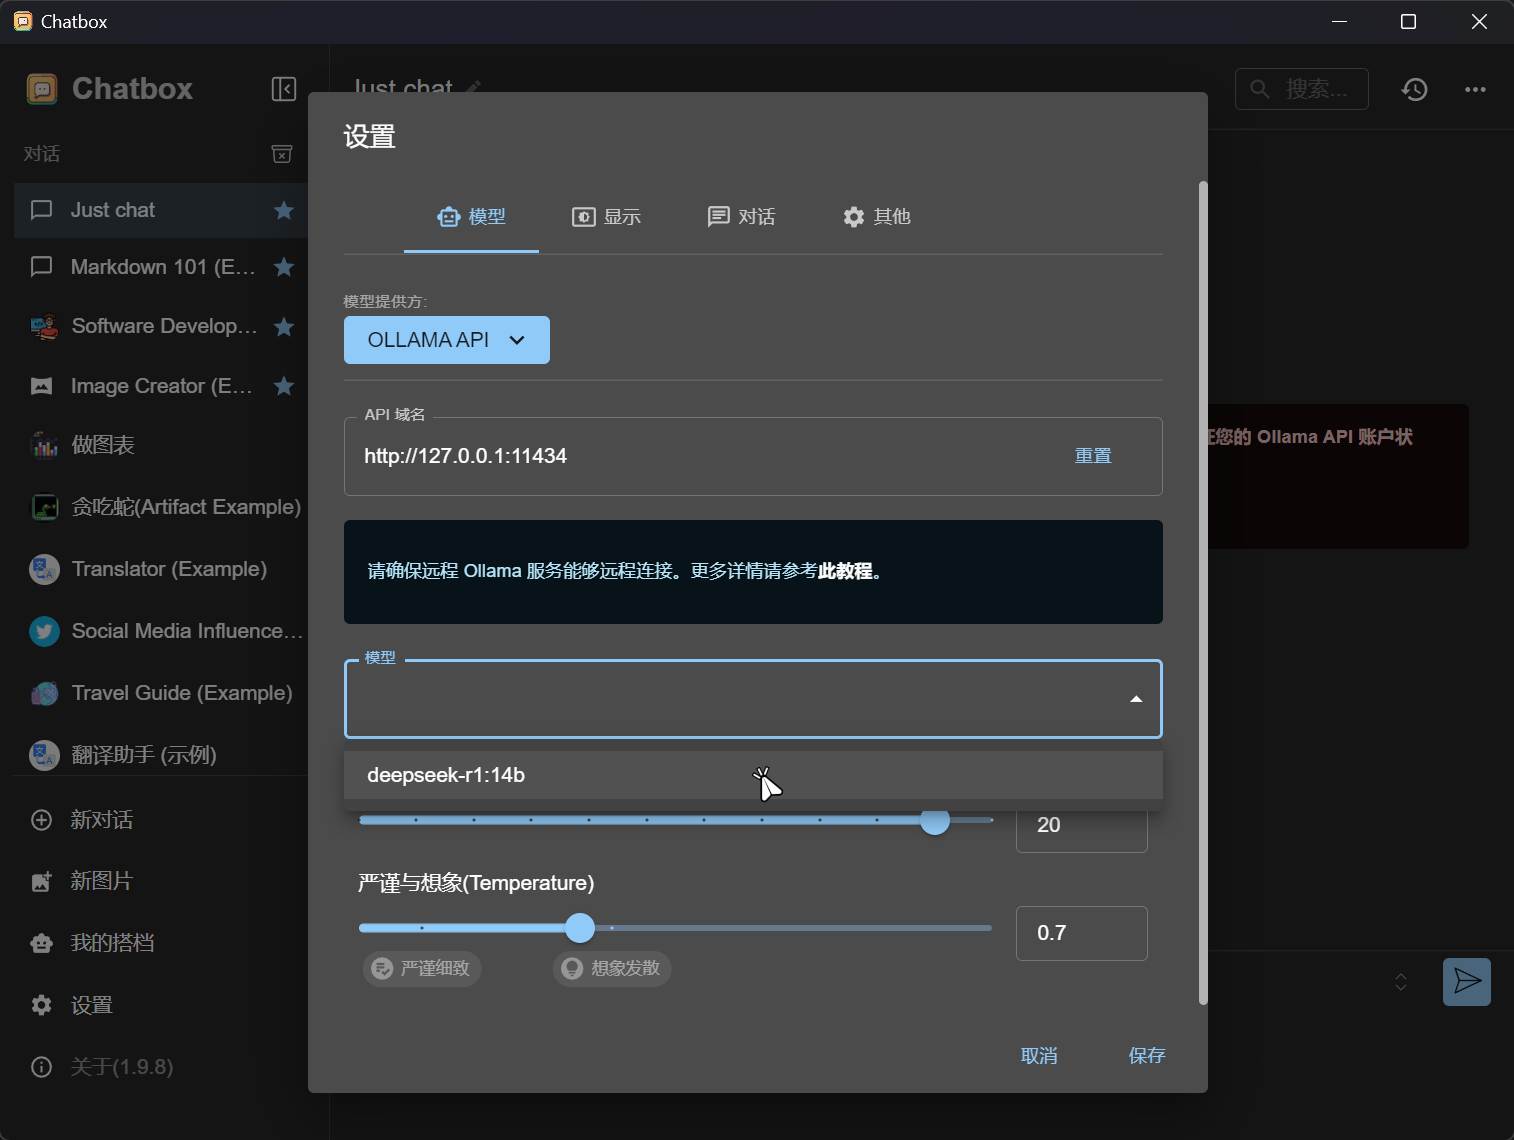This screenshot has height=1140, width=1514.
Task: Open the 做图表 conversation
Action: [x=160, y=445]
